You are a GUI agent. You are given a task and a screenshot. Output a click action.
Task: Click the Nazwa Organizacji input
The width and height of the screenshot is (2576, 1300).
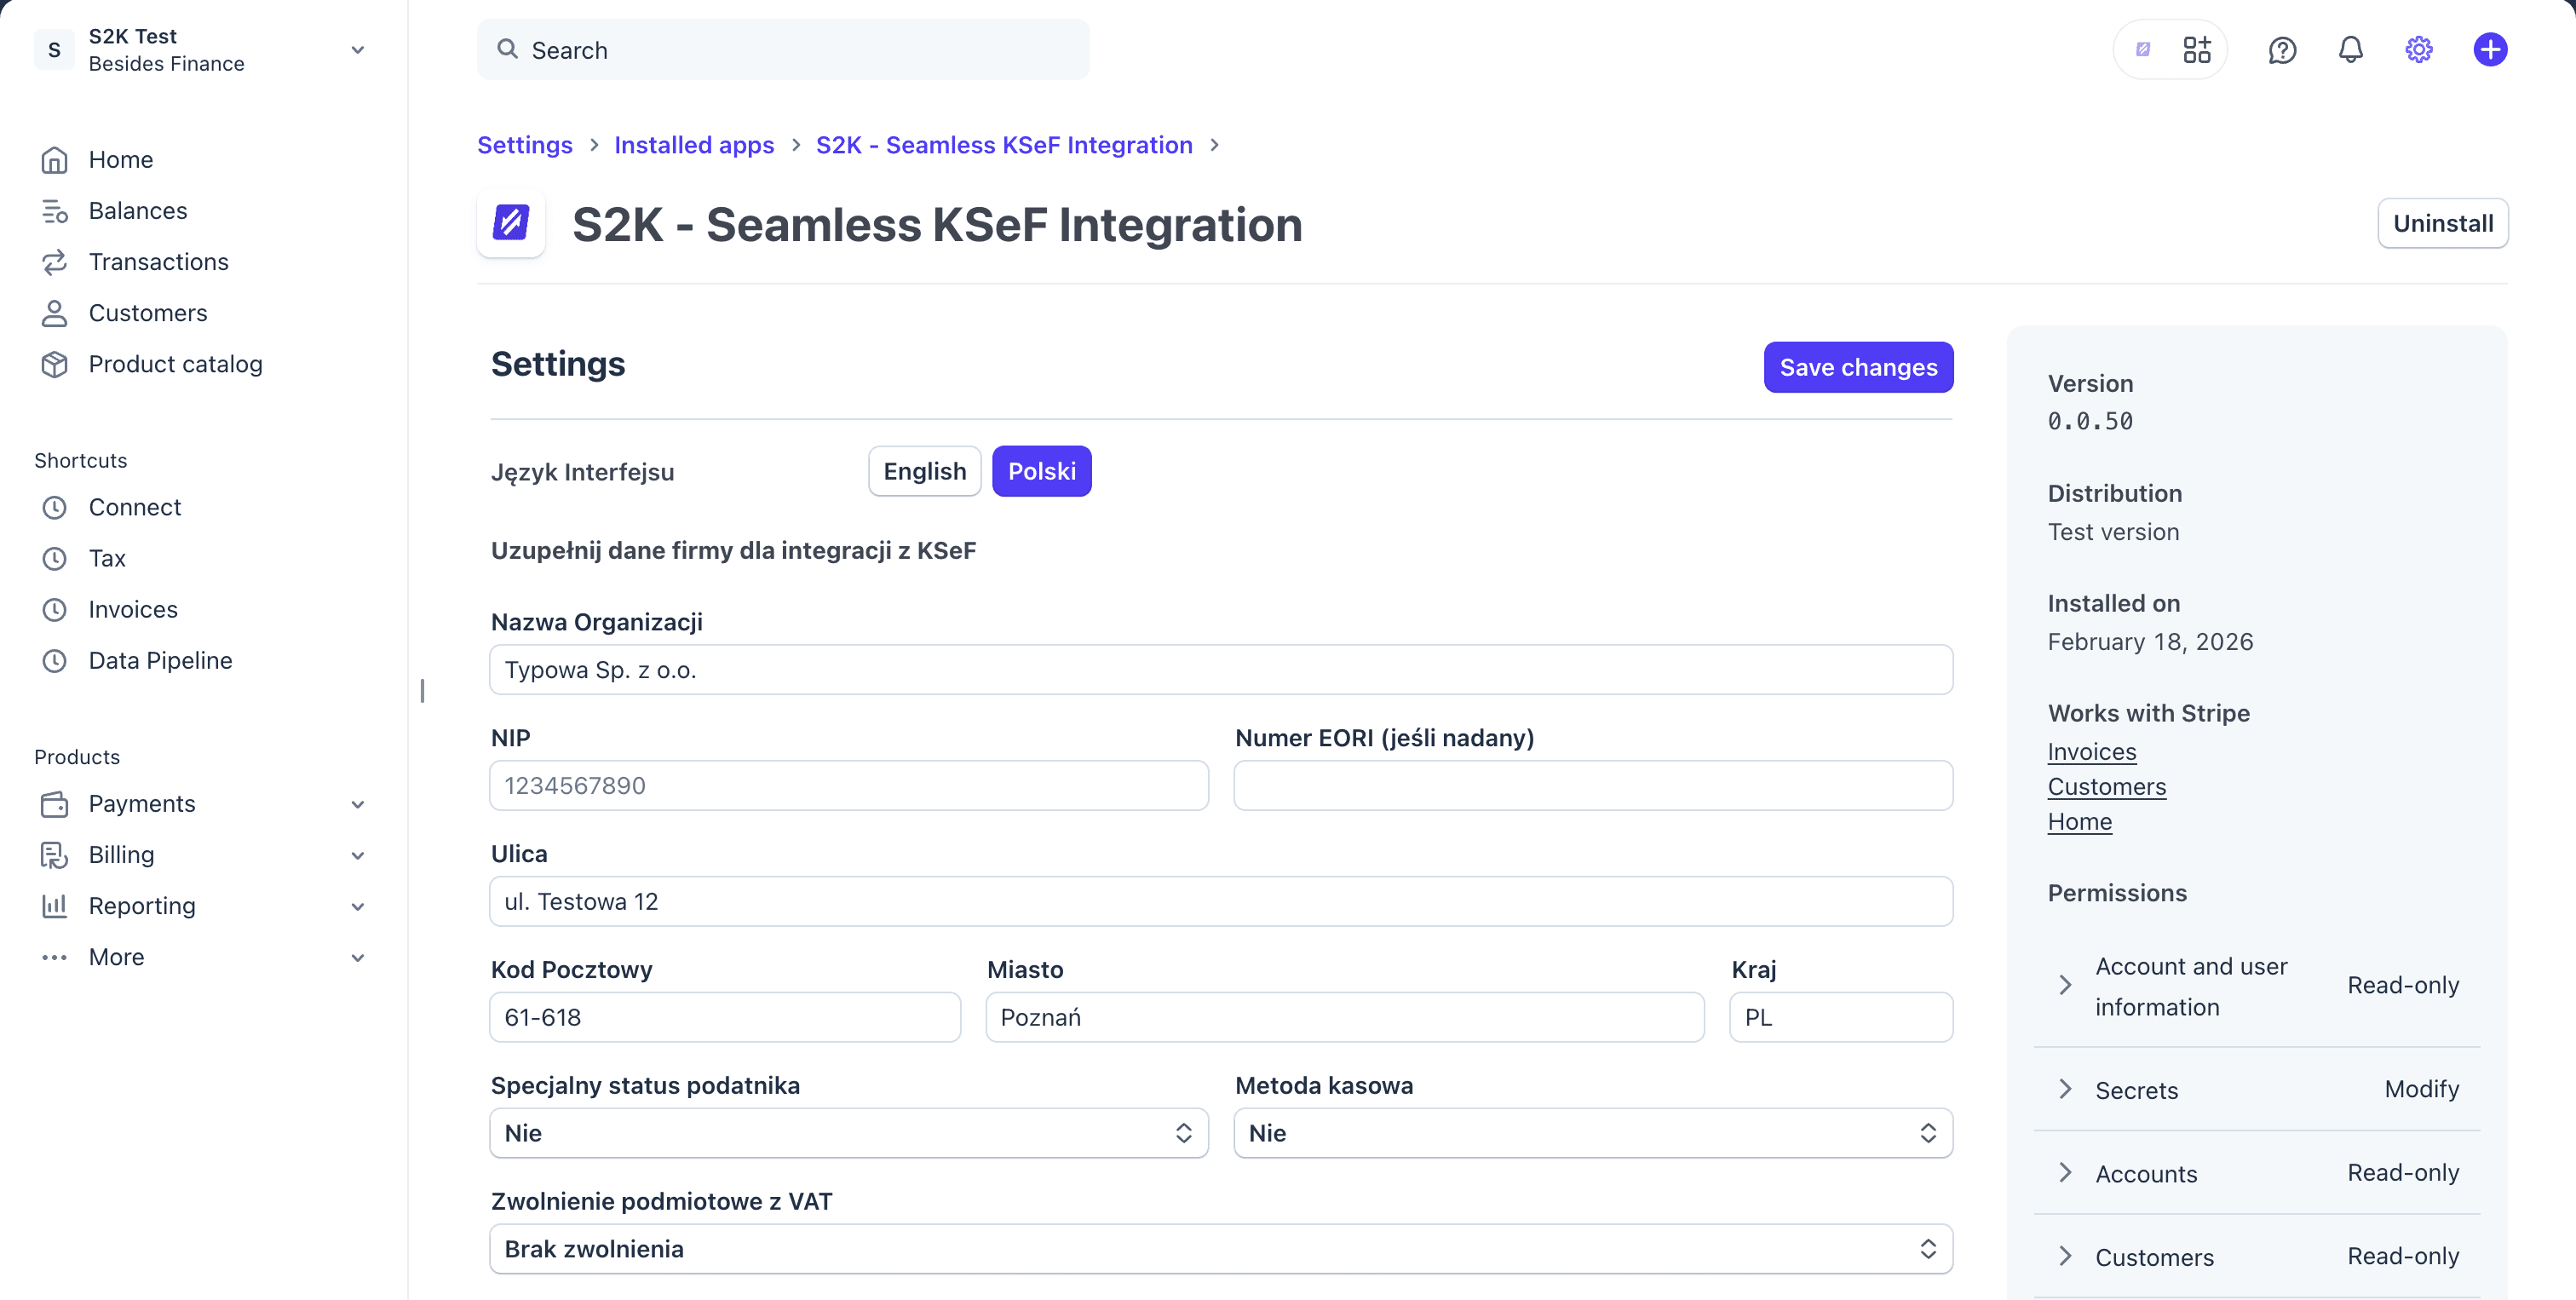point(1220,669)
